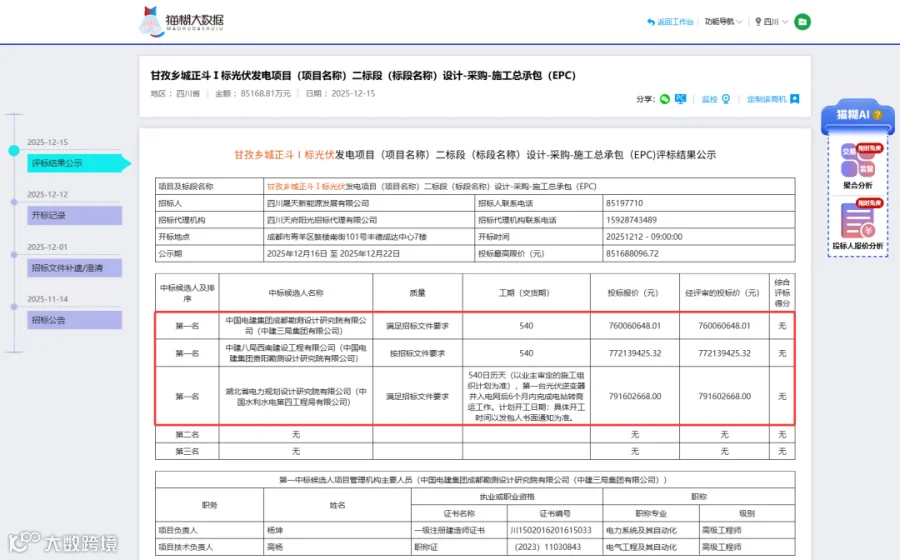Image resolution: width=900 pixels, height=560 pixels.
Task: Click the 定制该商机 link
Action: pos(767,99)
